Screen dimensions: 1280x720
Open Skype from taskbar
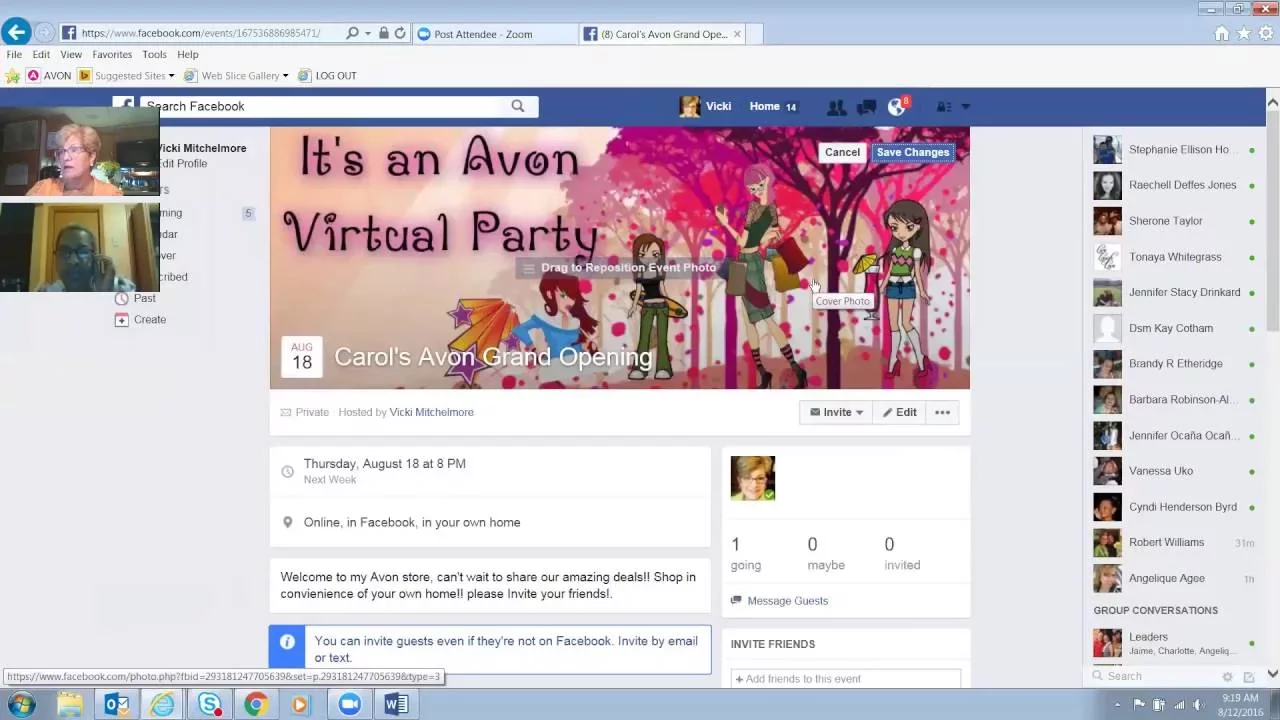210,704
